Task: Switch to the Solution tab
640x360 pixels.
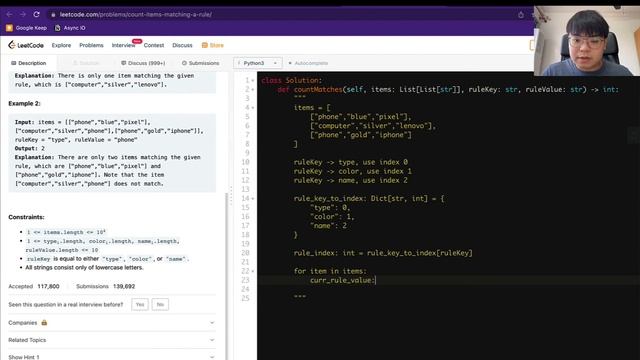Action: coord(86,63)
